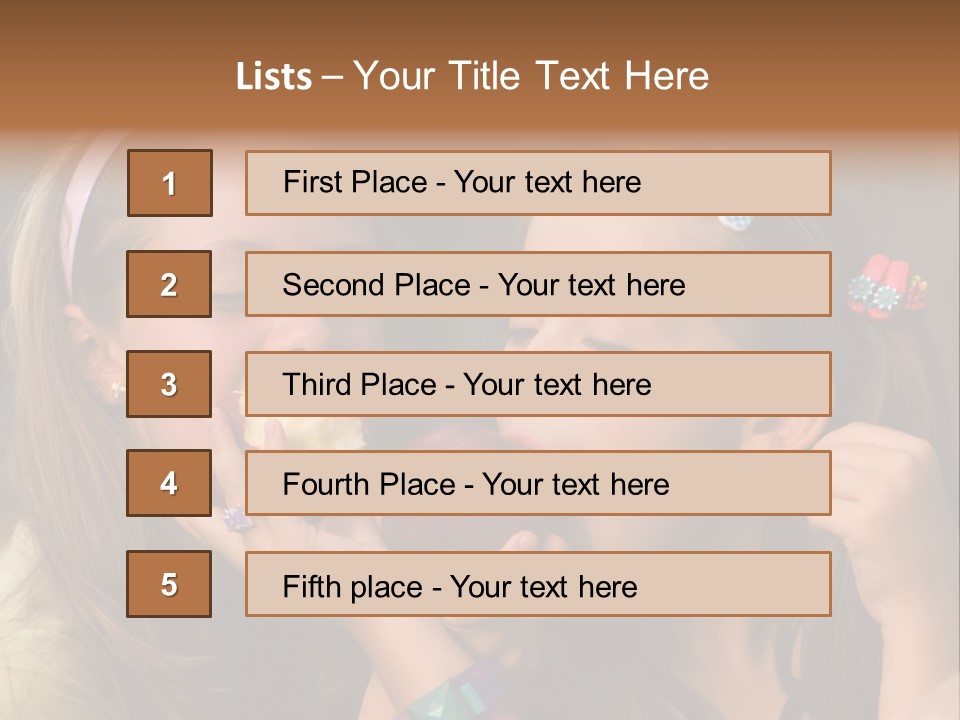Select the Fourth Place text bar

(538, 483)
